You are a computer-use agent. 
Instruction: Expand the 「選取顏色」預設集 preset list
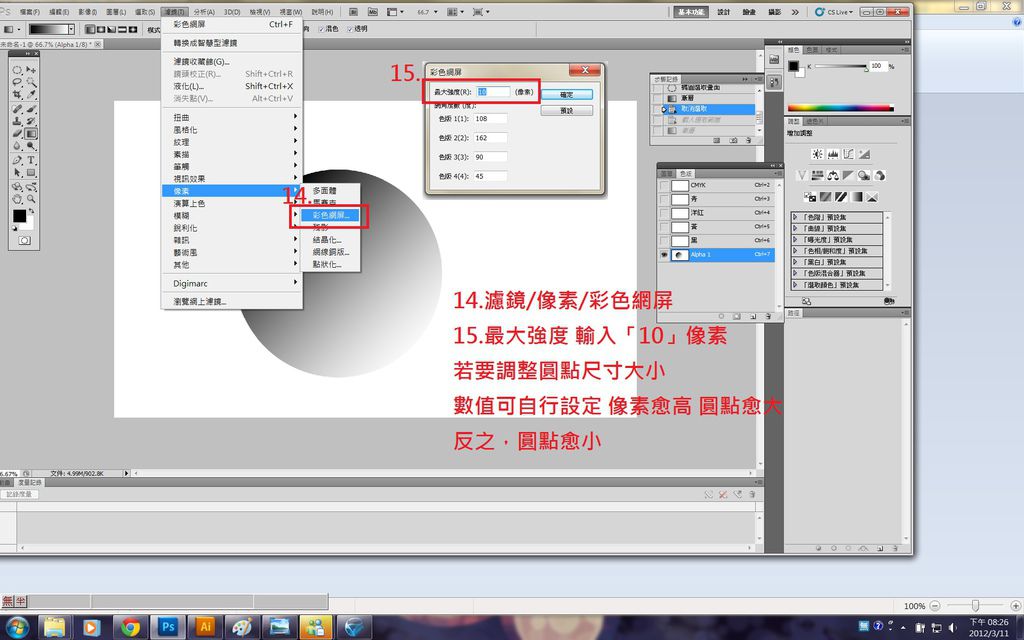point(795,285)
